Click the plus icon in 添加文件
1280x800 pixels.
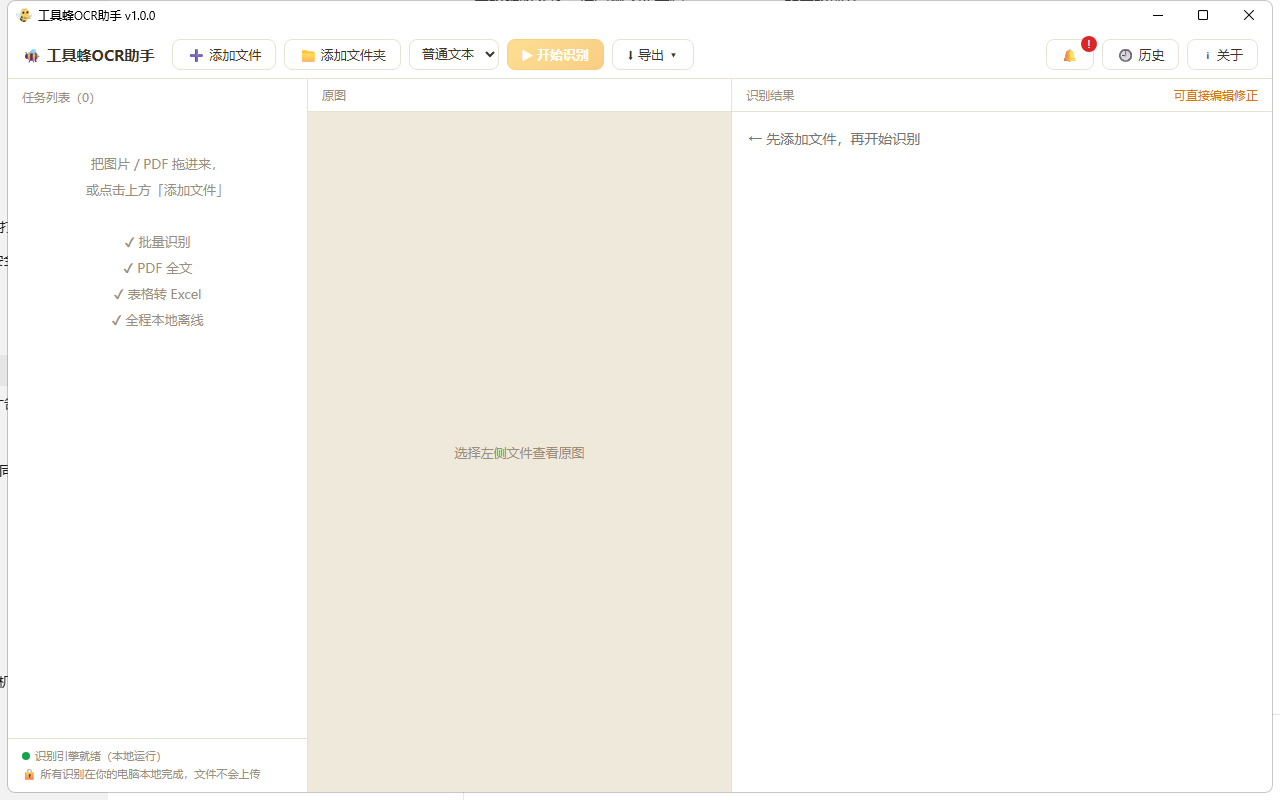click(x=196, y=55)
